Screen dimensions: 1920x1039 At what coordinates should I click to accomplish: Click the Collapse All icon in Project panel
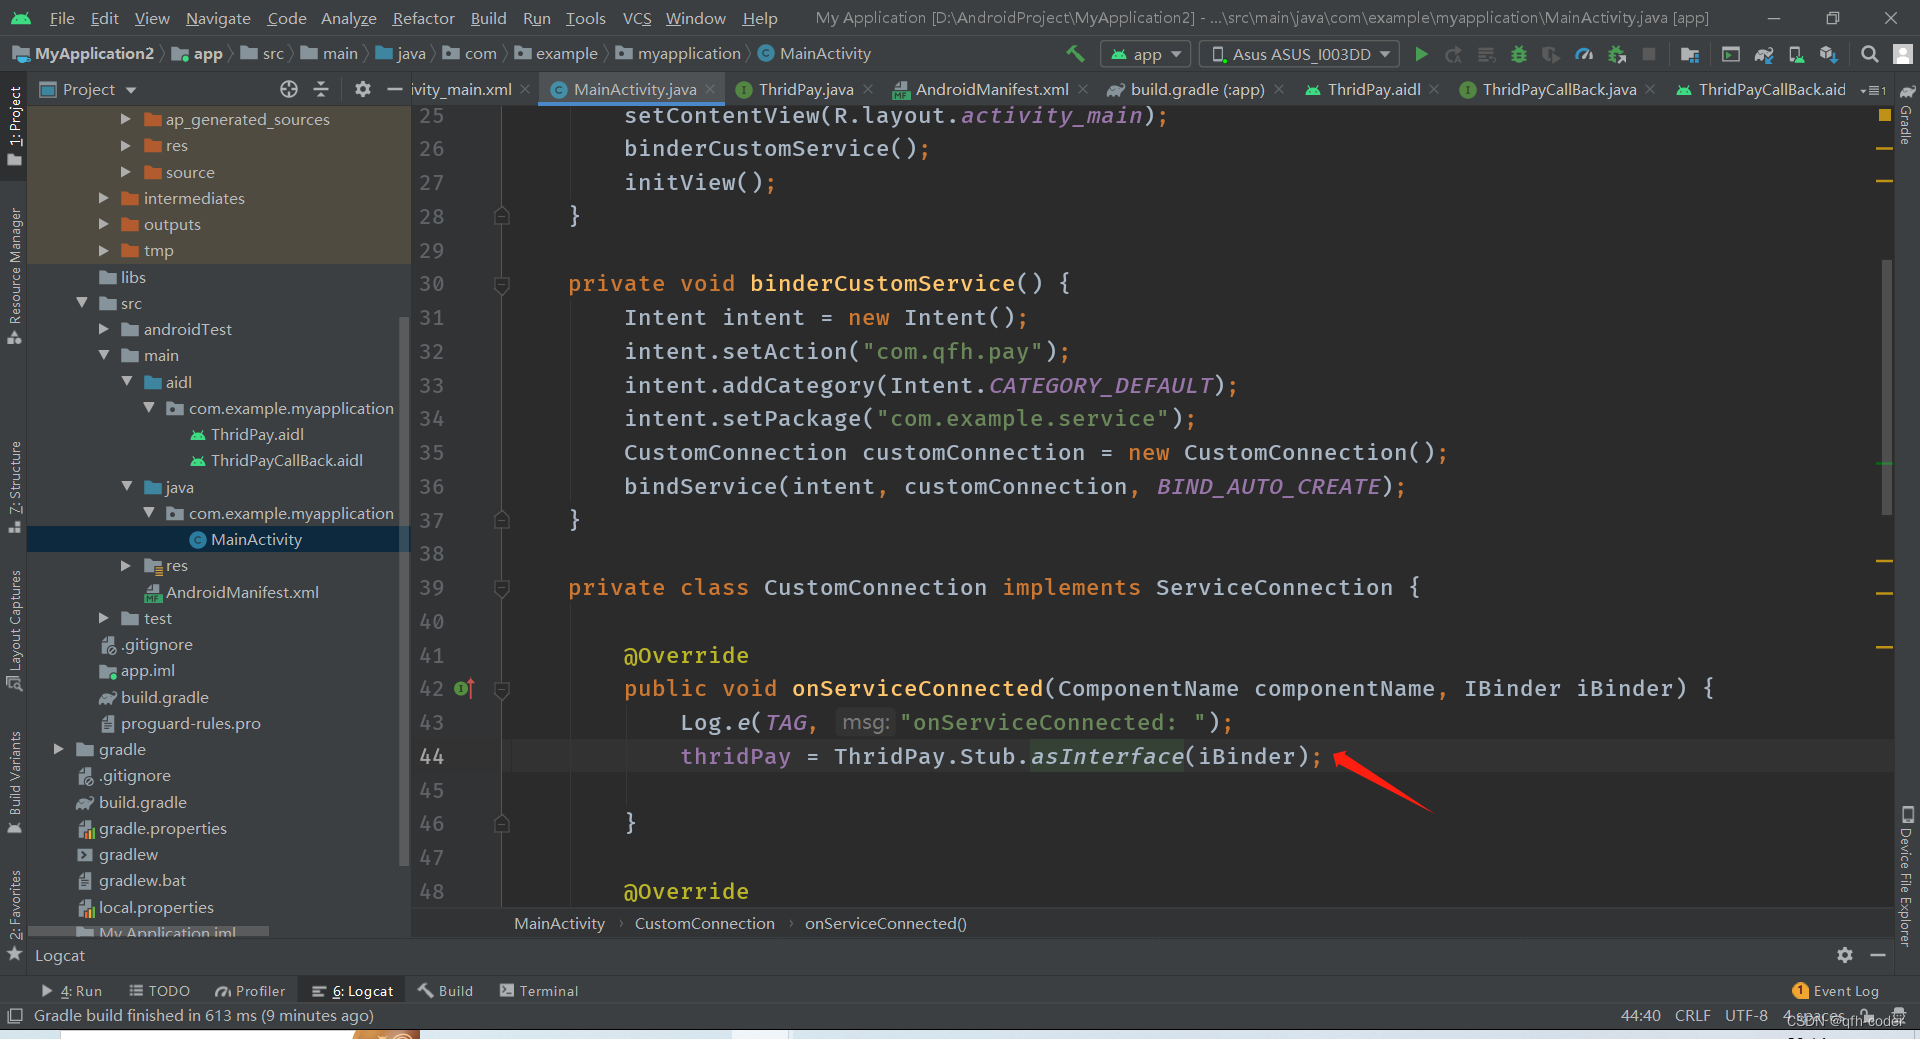click(321, 89)
